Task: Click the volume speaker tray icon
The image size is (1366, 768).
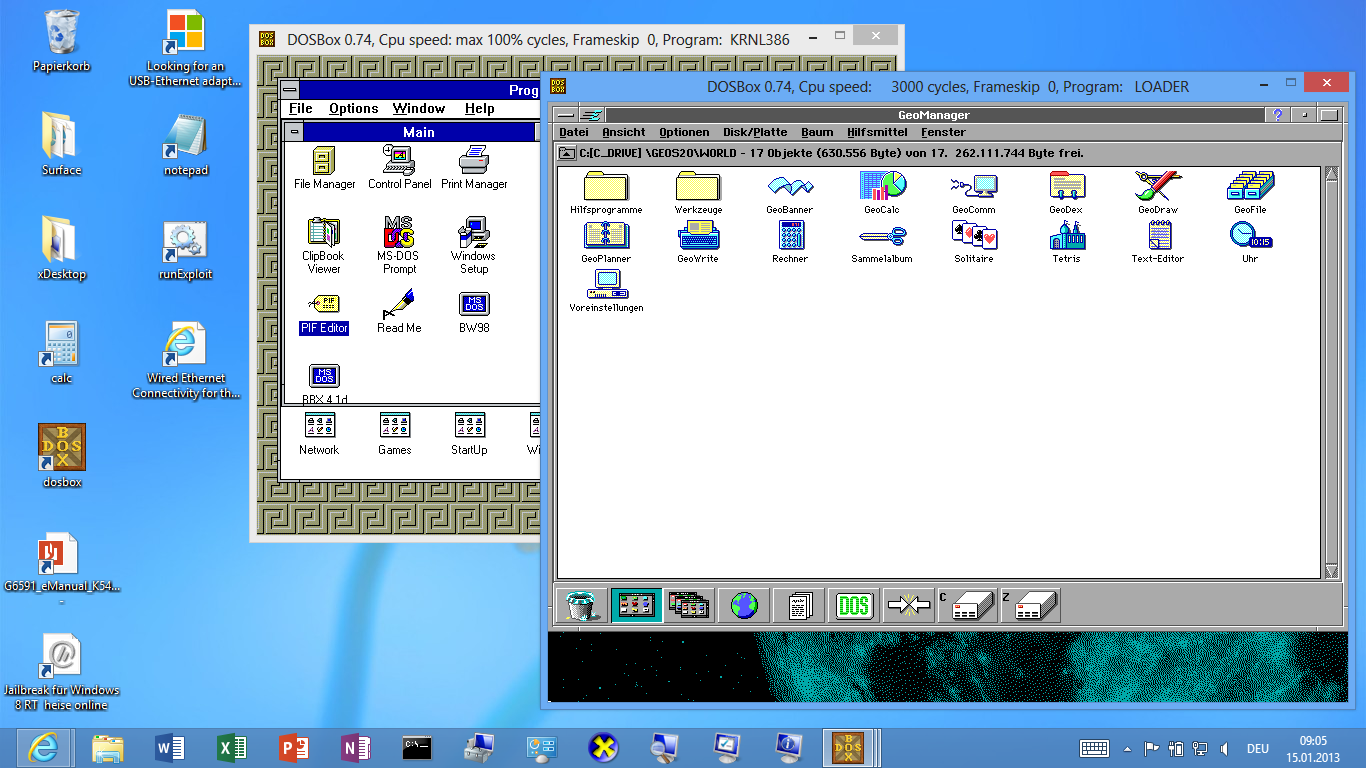Action: pyautogui.click(x=1225, y=748)
